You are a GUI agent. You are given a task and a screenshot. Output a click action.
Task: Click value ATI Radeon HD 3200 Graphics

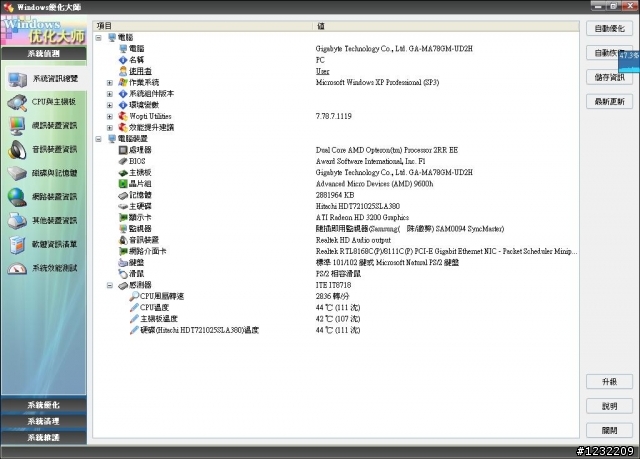(x=362, y=217)
